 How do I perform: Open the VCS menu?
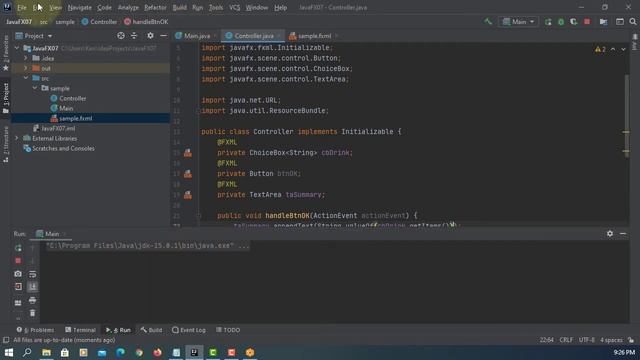click(234, 7)
